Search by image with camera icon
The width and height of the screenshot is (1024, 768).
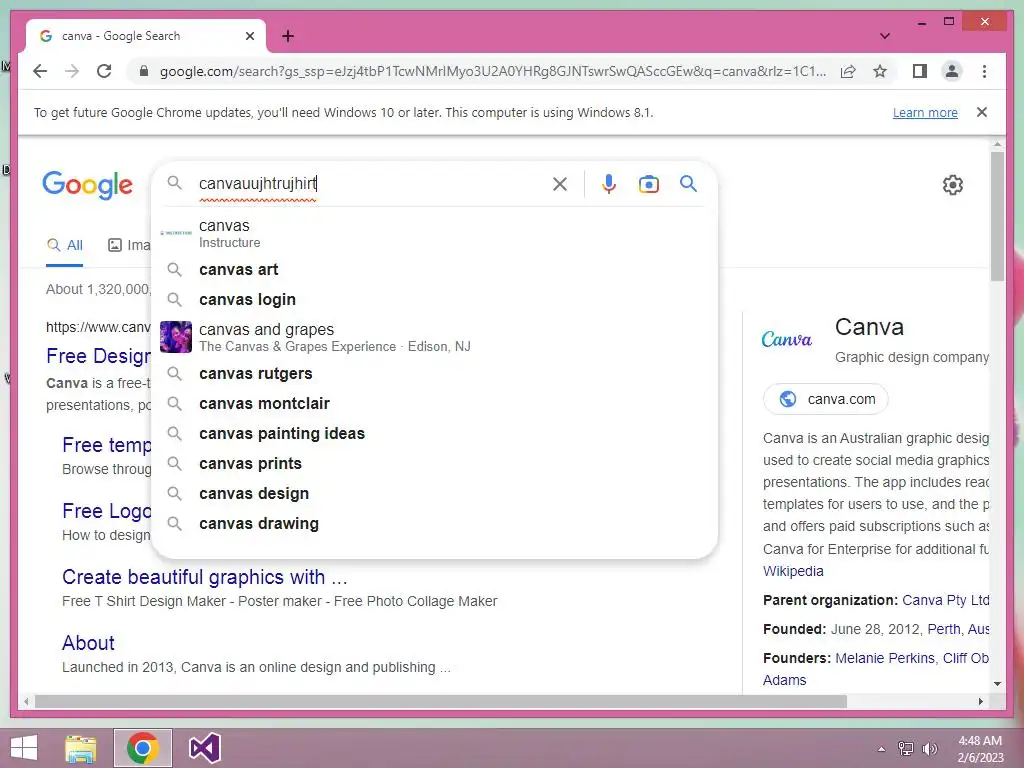648,184
